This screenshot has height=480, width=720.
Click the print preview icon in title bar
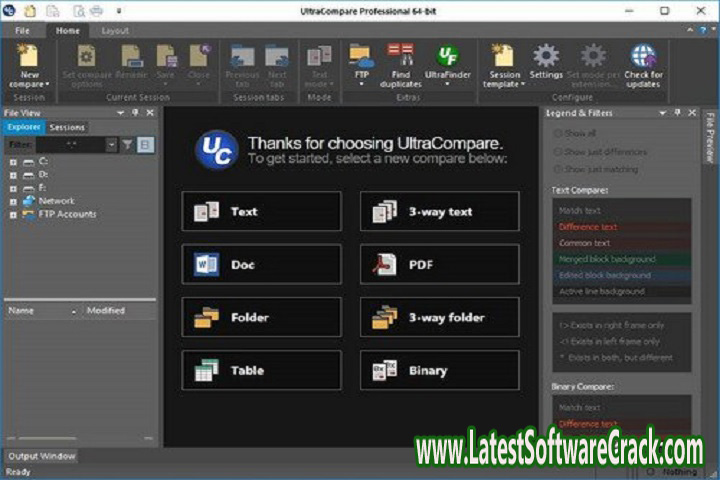pos(79,11)
